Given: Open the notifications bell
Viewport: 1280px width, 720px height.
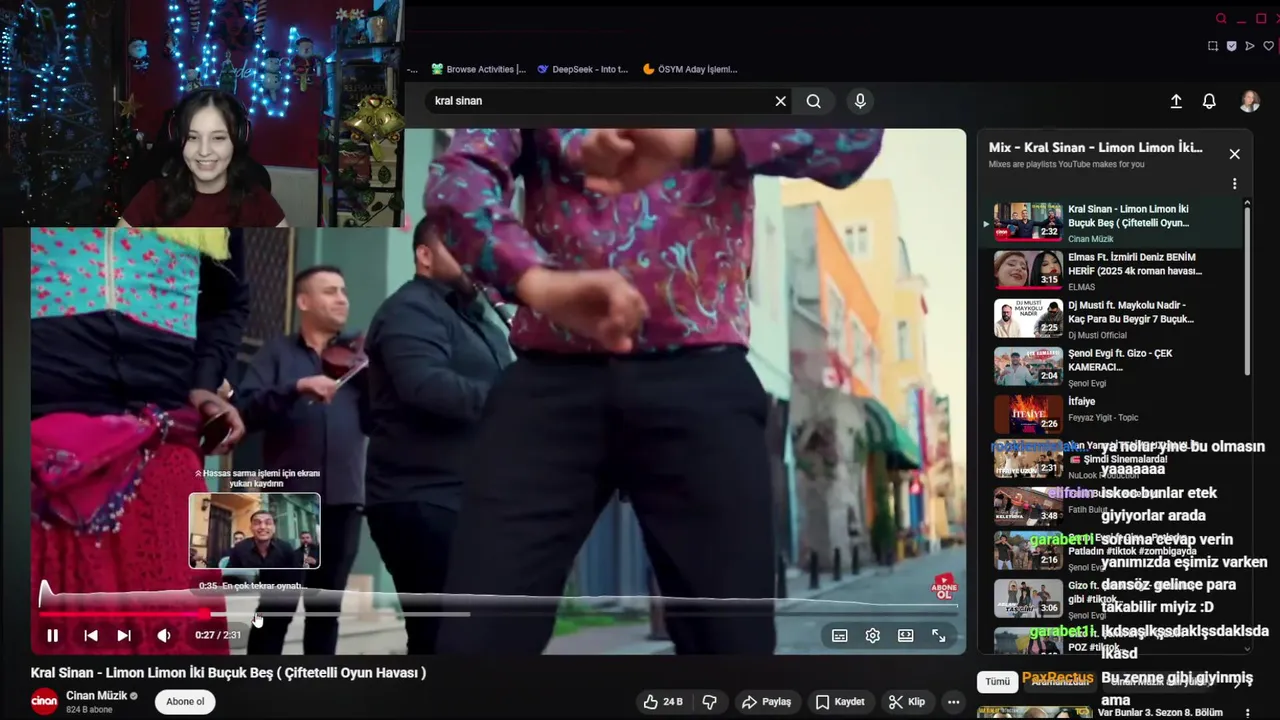Looking at the screenshot, I should 1209,101.
